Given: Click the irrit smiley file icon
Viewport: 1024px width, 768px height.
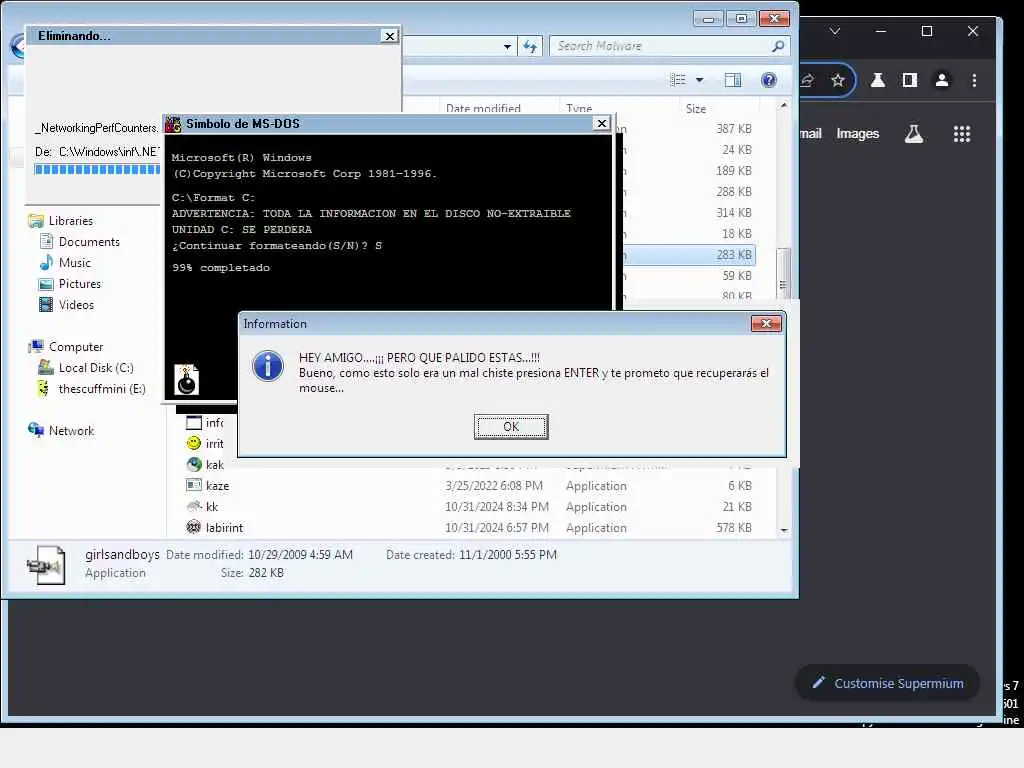Looking at the screenshot, I should pyautogui.click(x=193, y=443).
